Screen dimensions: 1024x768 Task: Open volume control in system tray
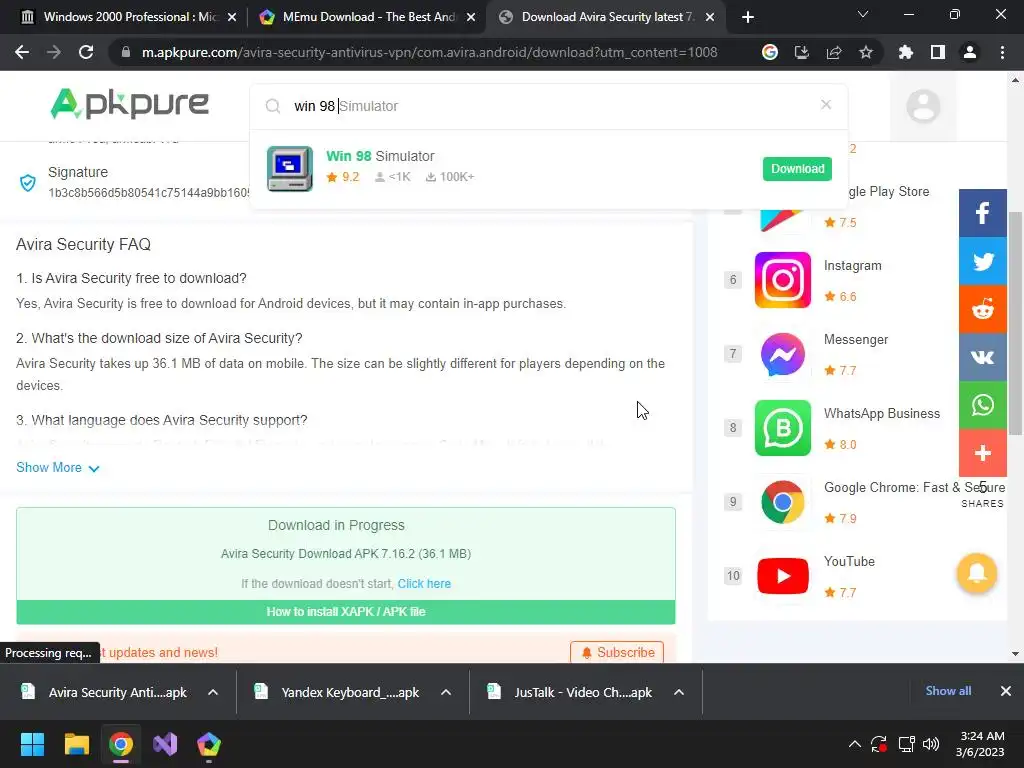[x=931, y=744]
